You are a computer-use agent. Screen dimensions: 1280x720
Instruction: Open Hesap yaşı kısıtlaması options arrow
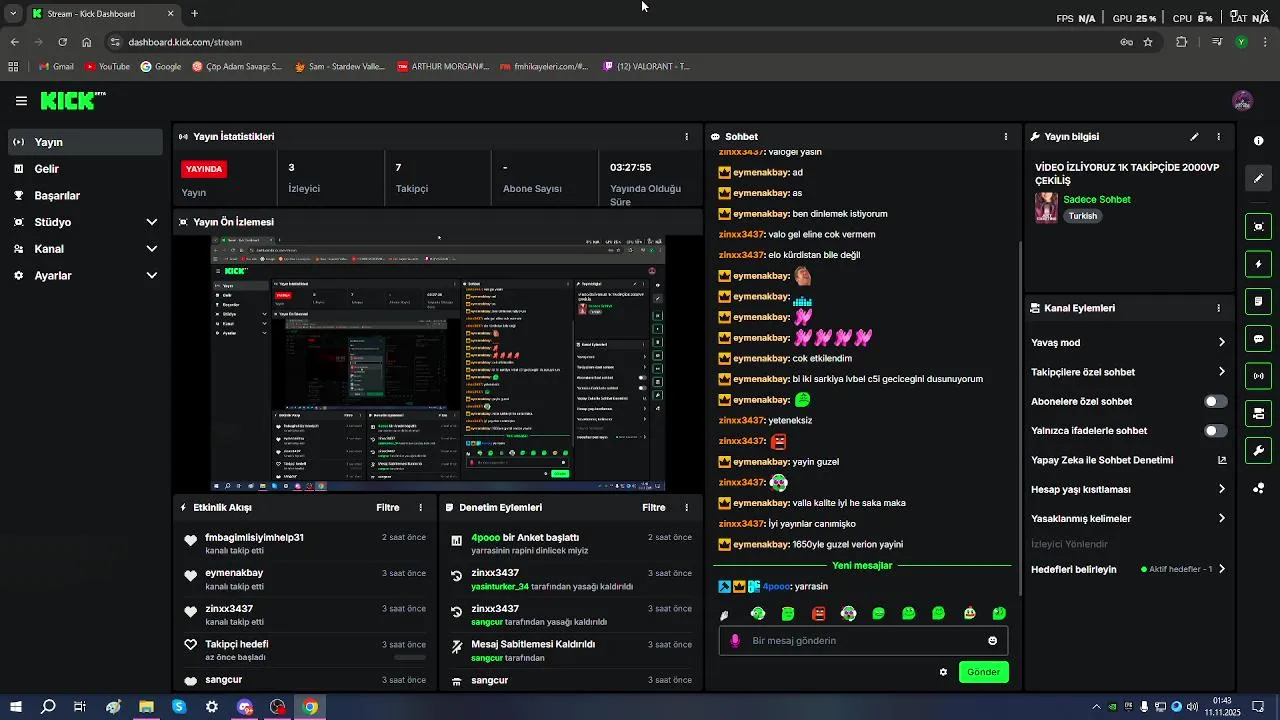coord(1221,490)
